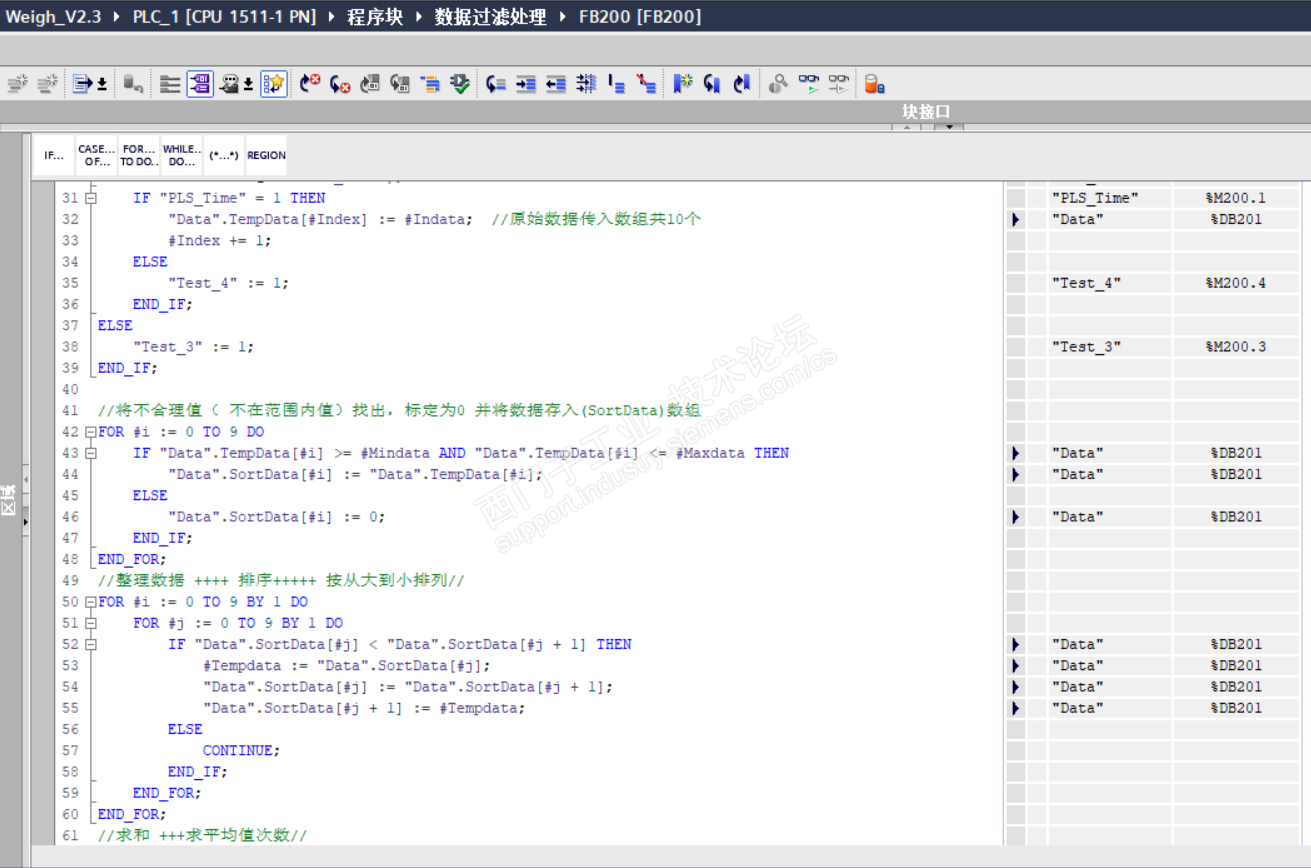Select 程序块 in the breadcrumb path
Image resolution: width=1311 pixels, height=868 pixels.
pos(375,17)
